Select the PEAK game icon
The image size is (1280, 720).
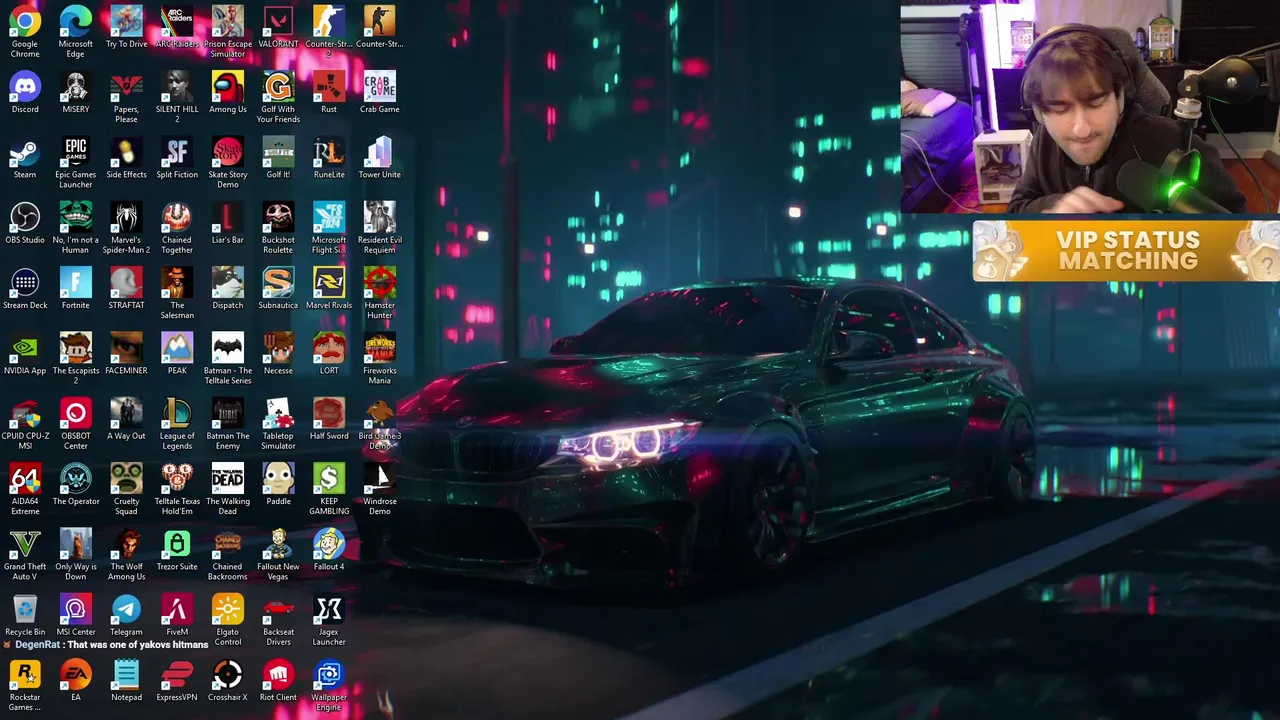(177, 353)
